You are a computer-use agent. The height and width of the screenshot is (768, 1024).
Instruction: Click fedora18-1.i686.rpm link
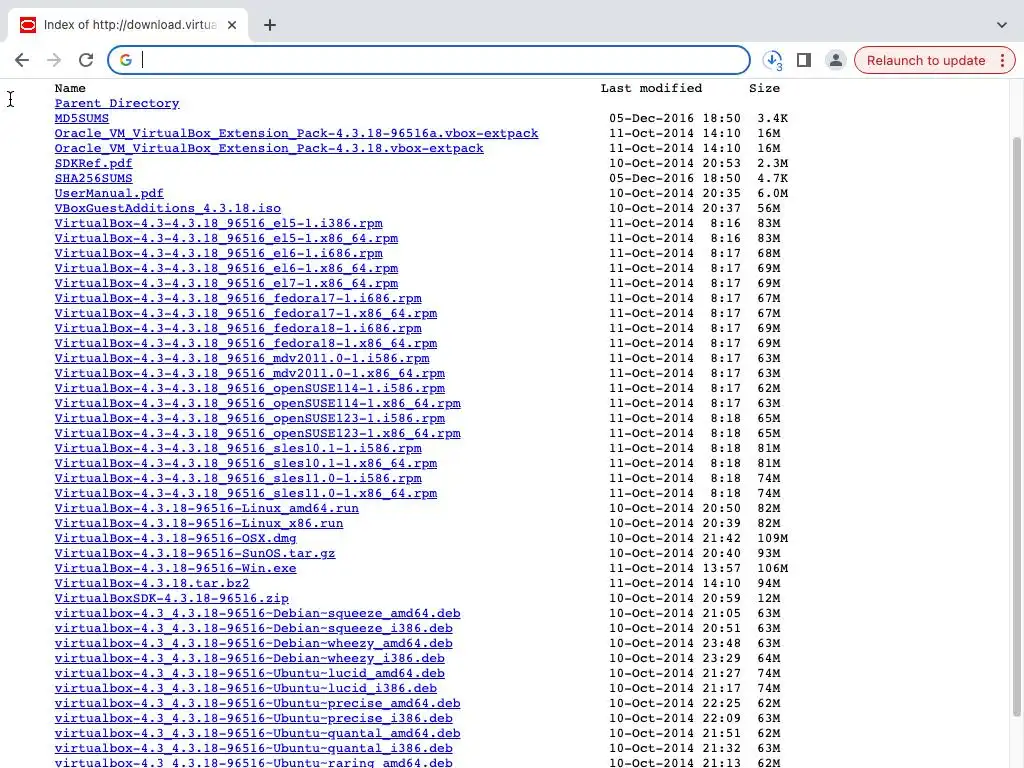[x=238, y=328]
